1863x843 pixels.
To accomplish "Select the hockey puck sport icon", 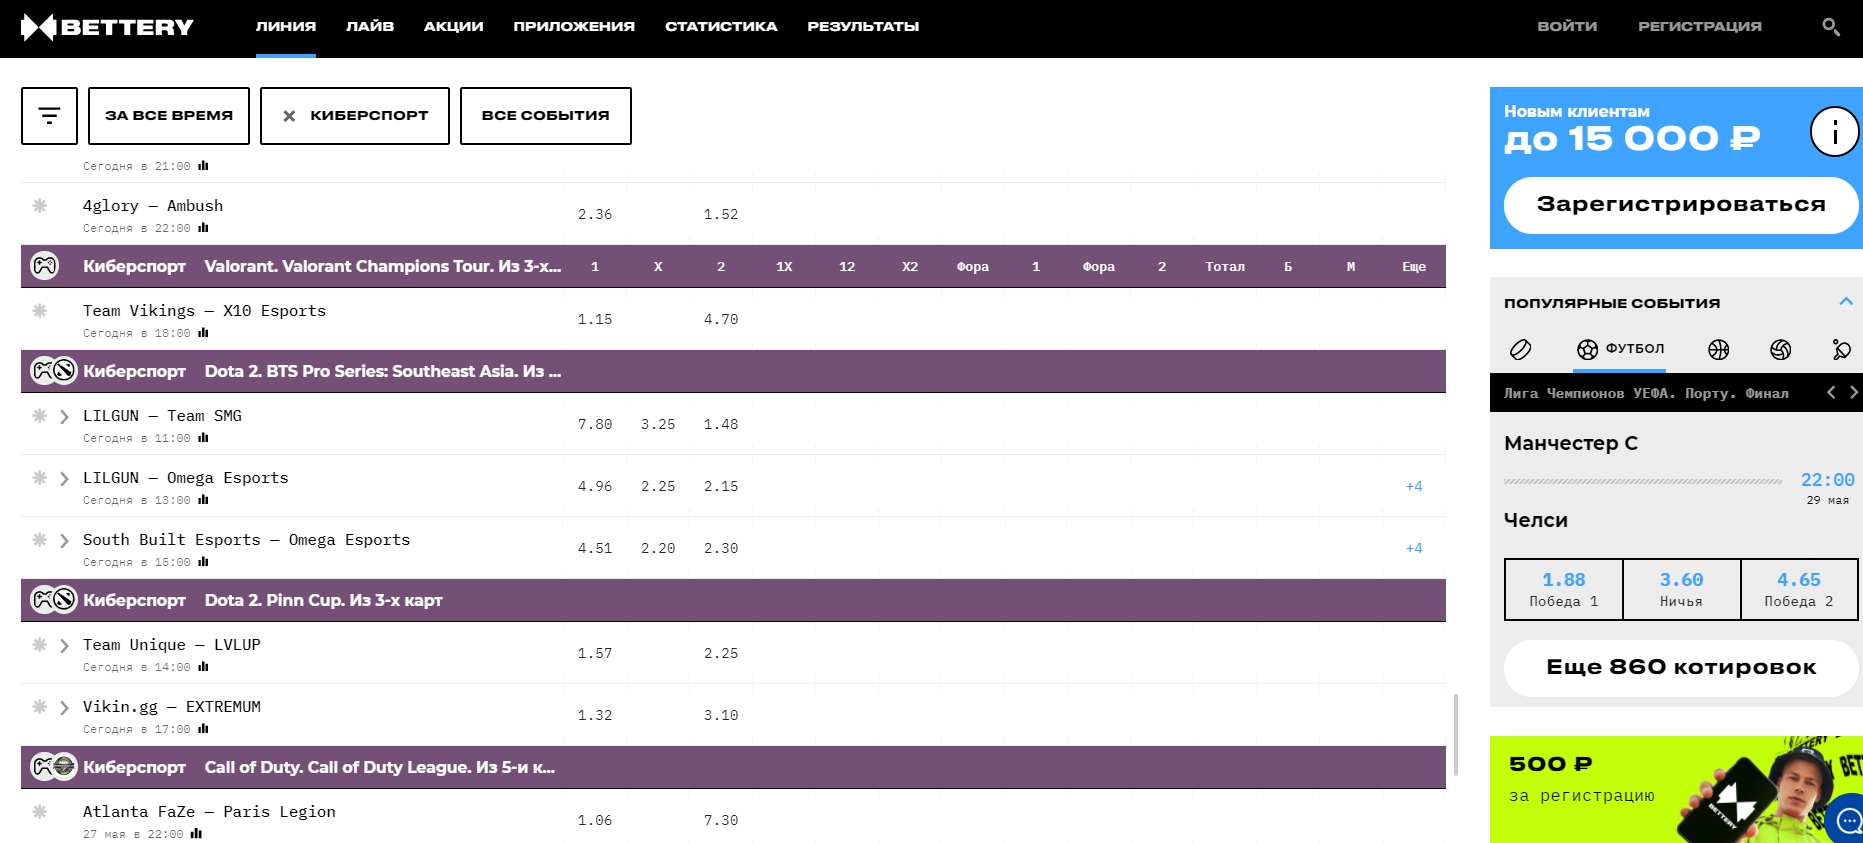I will (1520, 349).
